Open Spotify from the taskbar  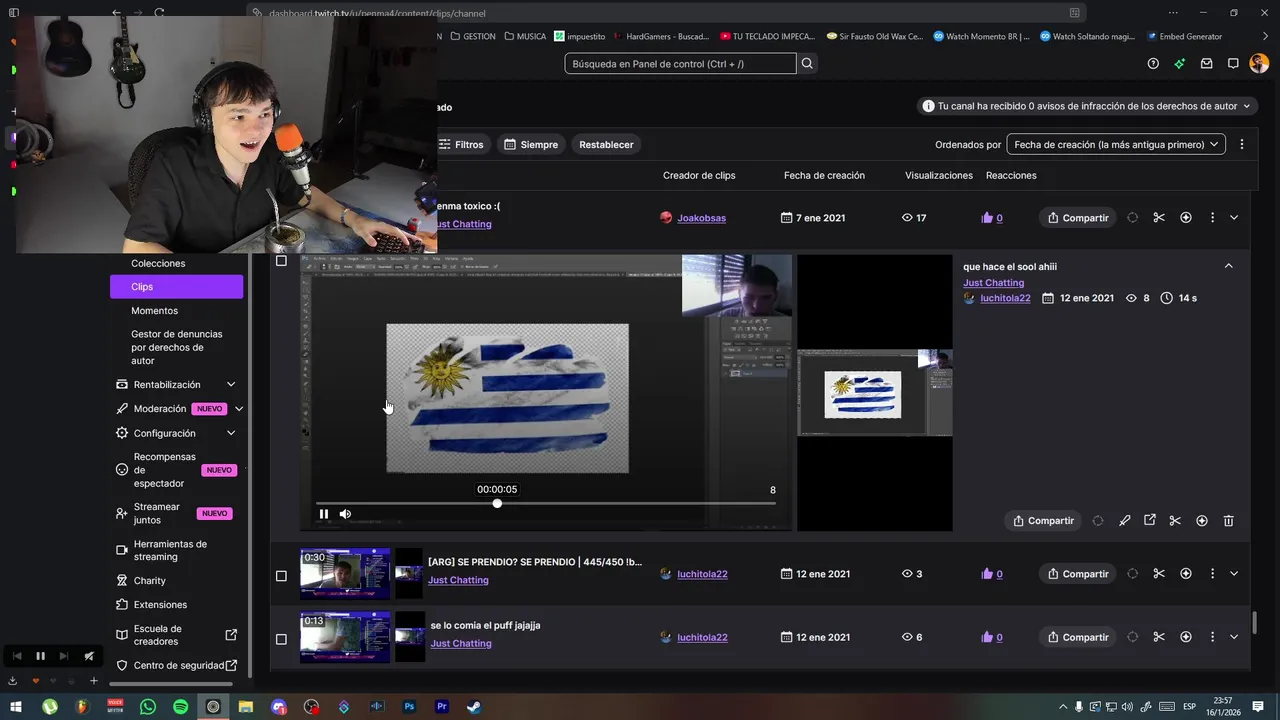click(180, 707)
